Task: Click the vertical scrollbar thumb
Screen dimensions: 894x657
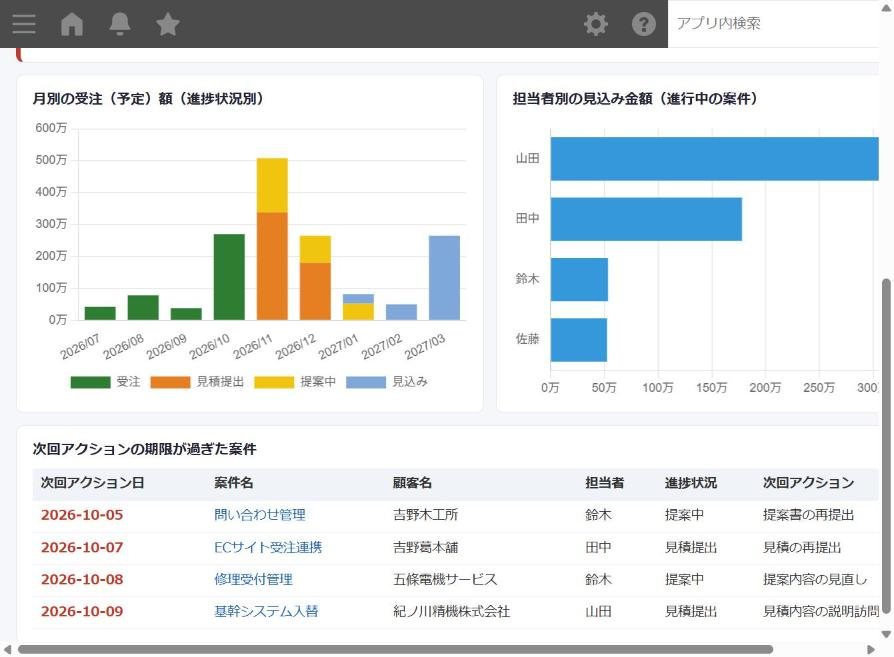Action: [x=886, y=447]
